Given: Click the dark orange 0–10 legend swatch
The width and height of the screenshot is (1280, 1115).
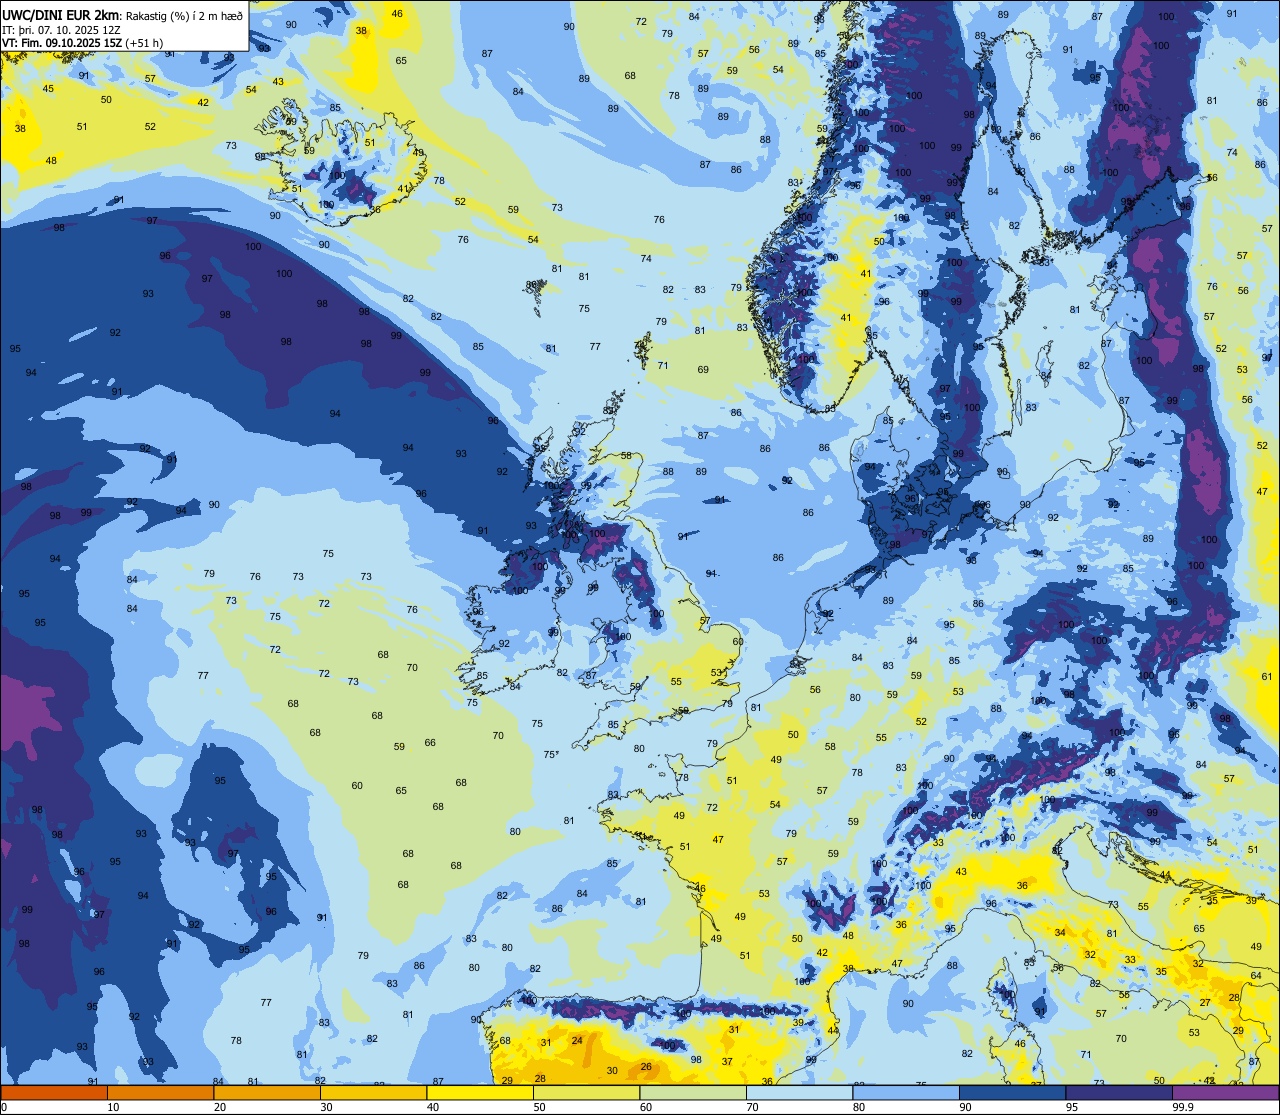Looking at the screenshot, I should 54,1093.
